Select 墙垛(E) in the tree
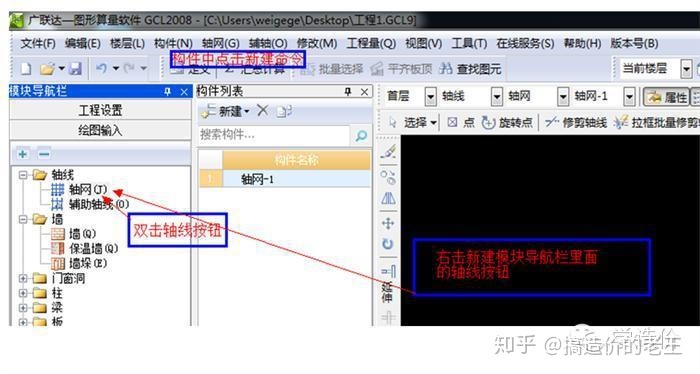 click(x=79, y=263)
